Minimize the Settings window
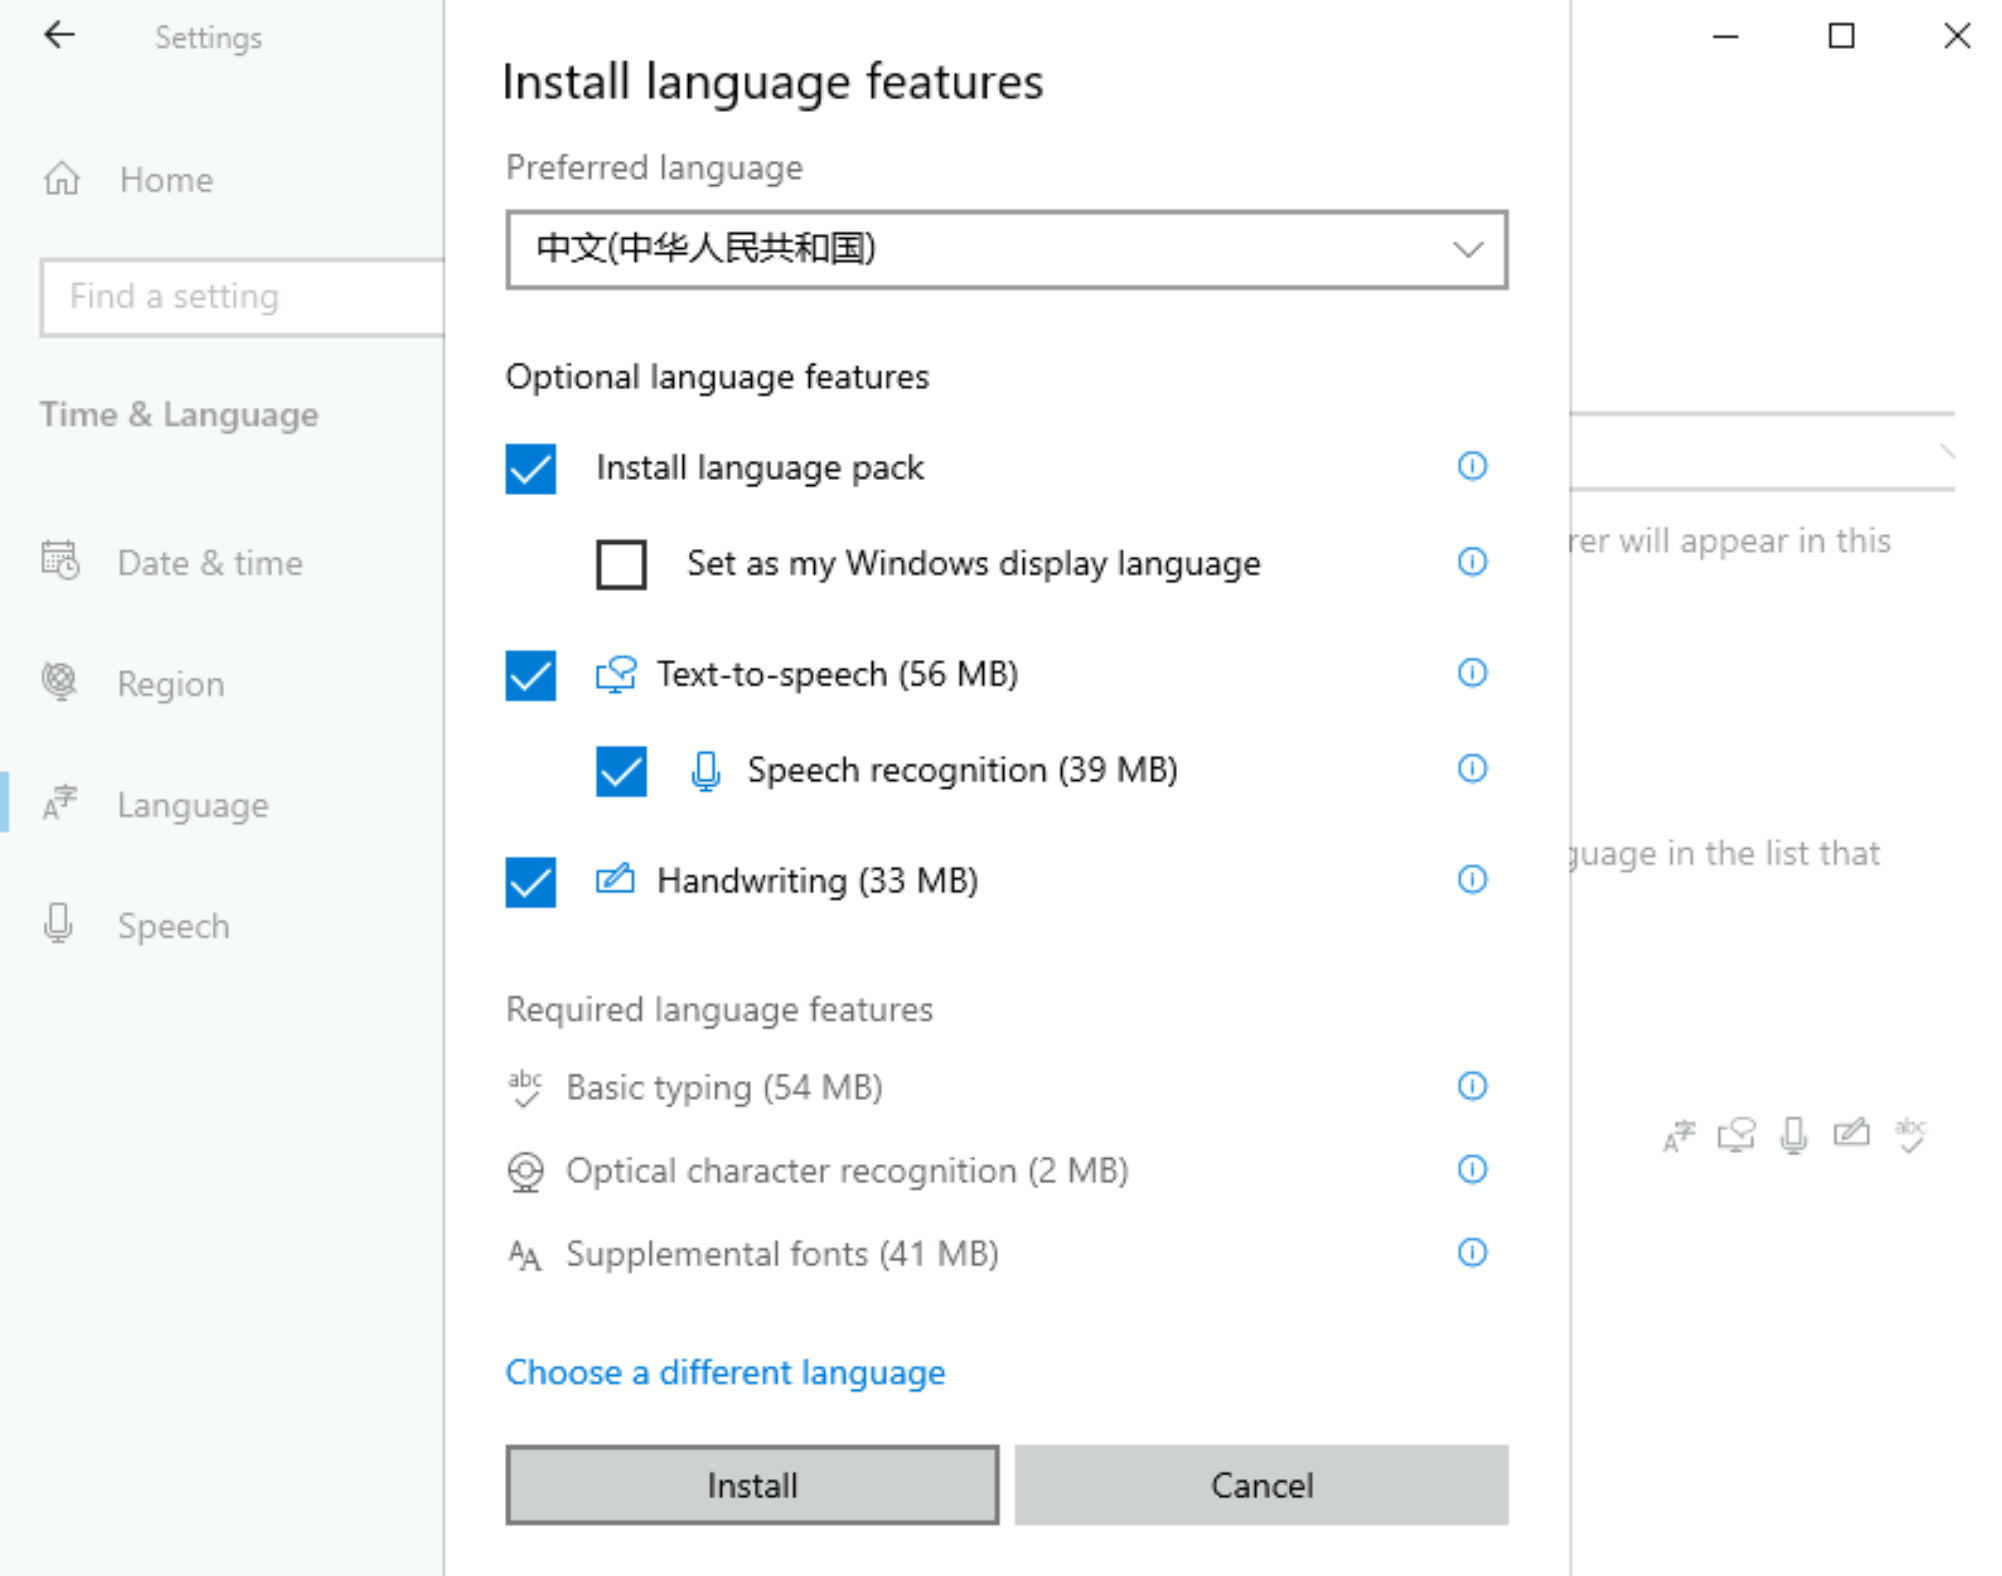Screen dimensions: 2002x1576 (x=1726, y=36)
